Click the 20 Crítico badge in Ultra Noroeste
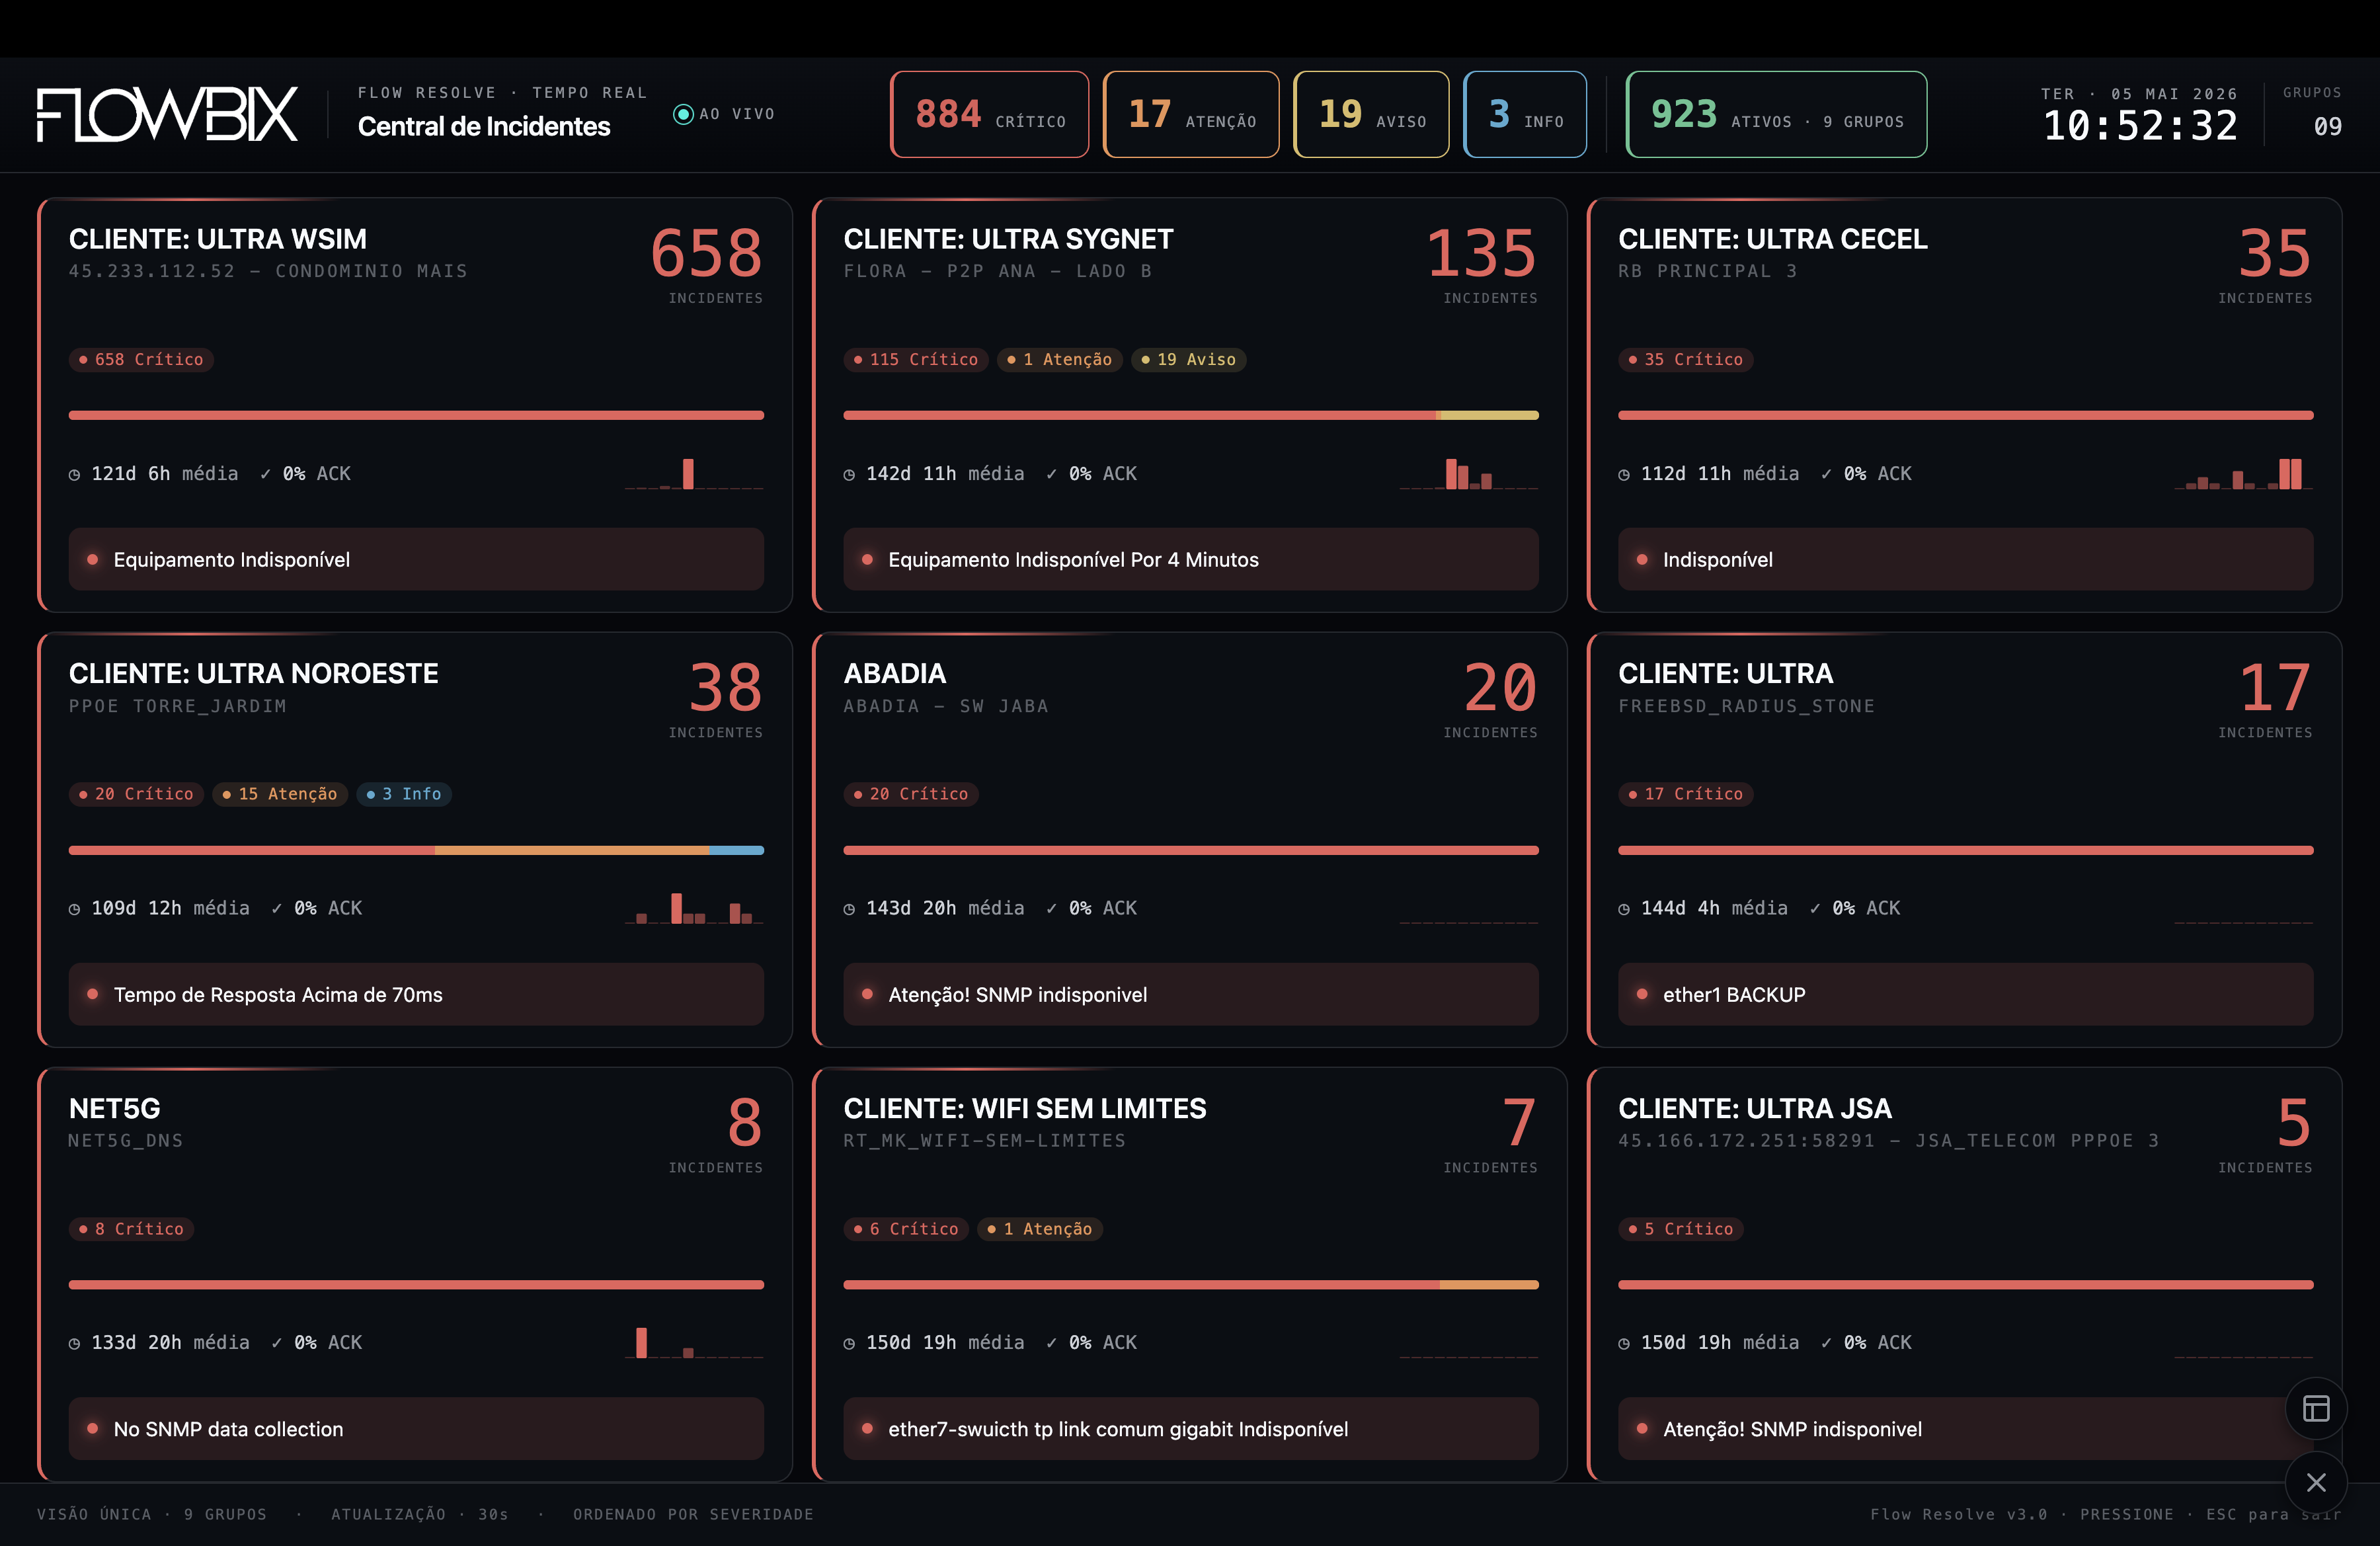The height and width of the screenshot is (1546, 2380). click(x=136, y=794)
